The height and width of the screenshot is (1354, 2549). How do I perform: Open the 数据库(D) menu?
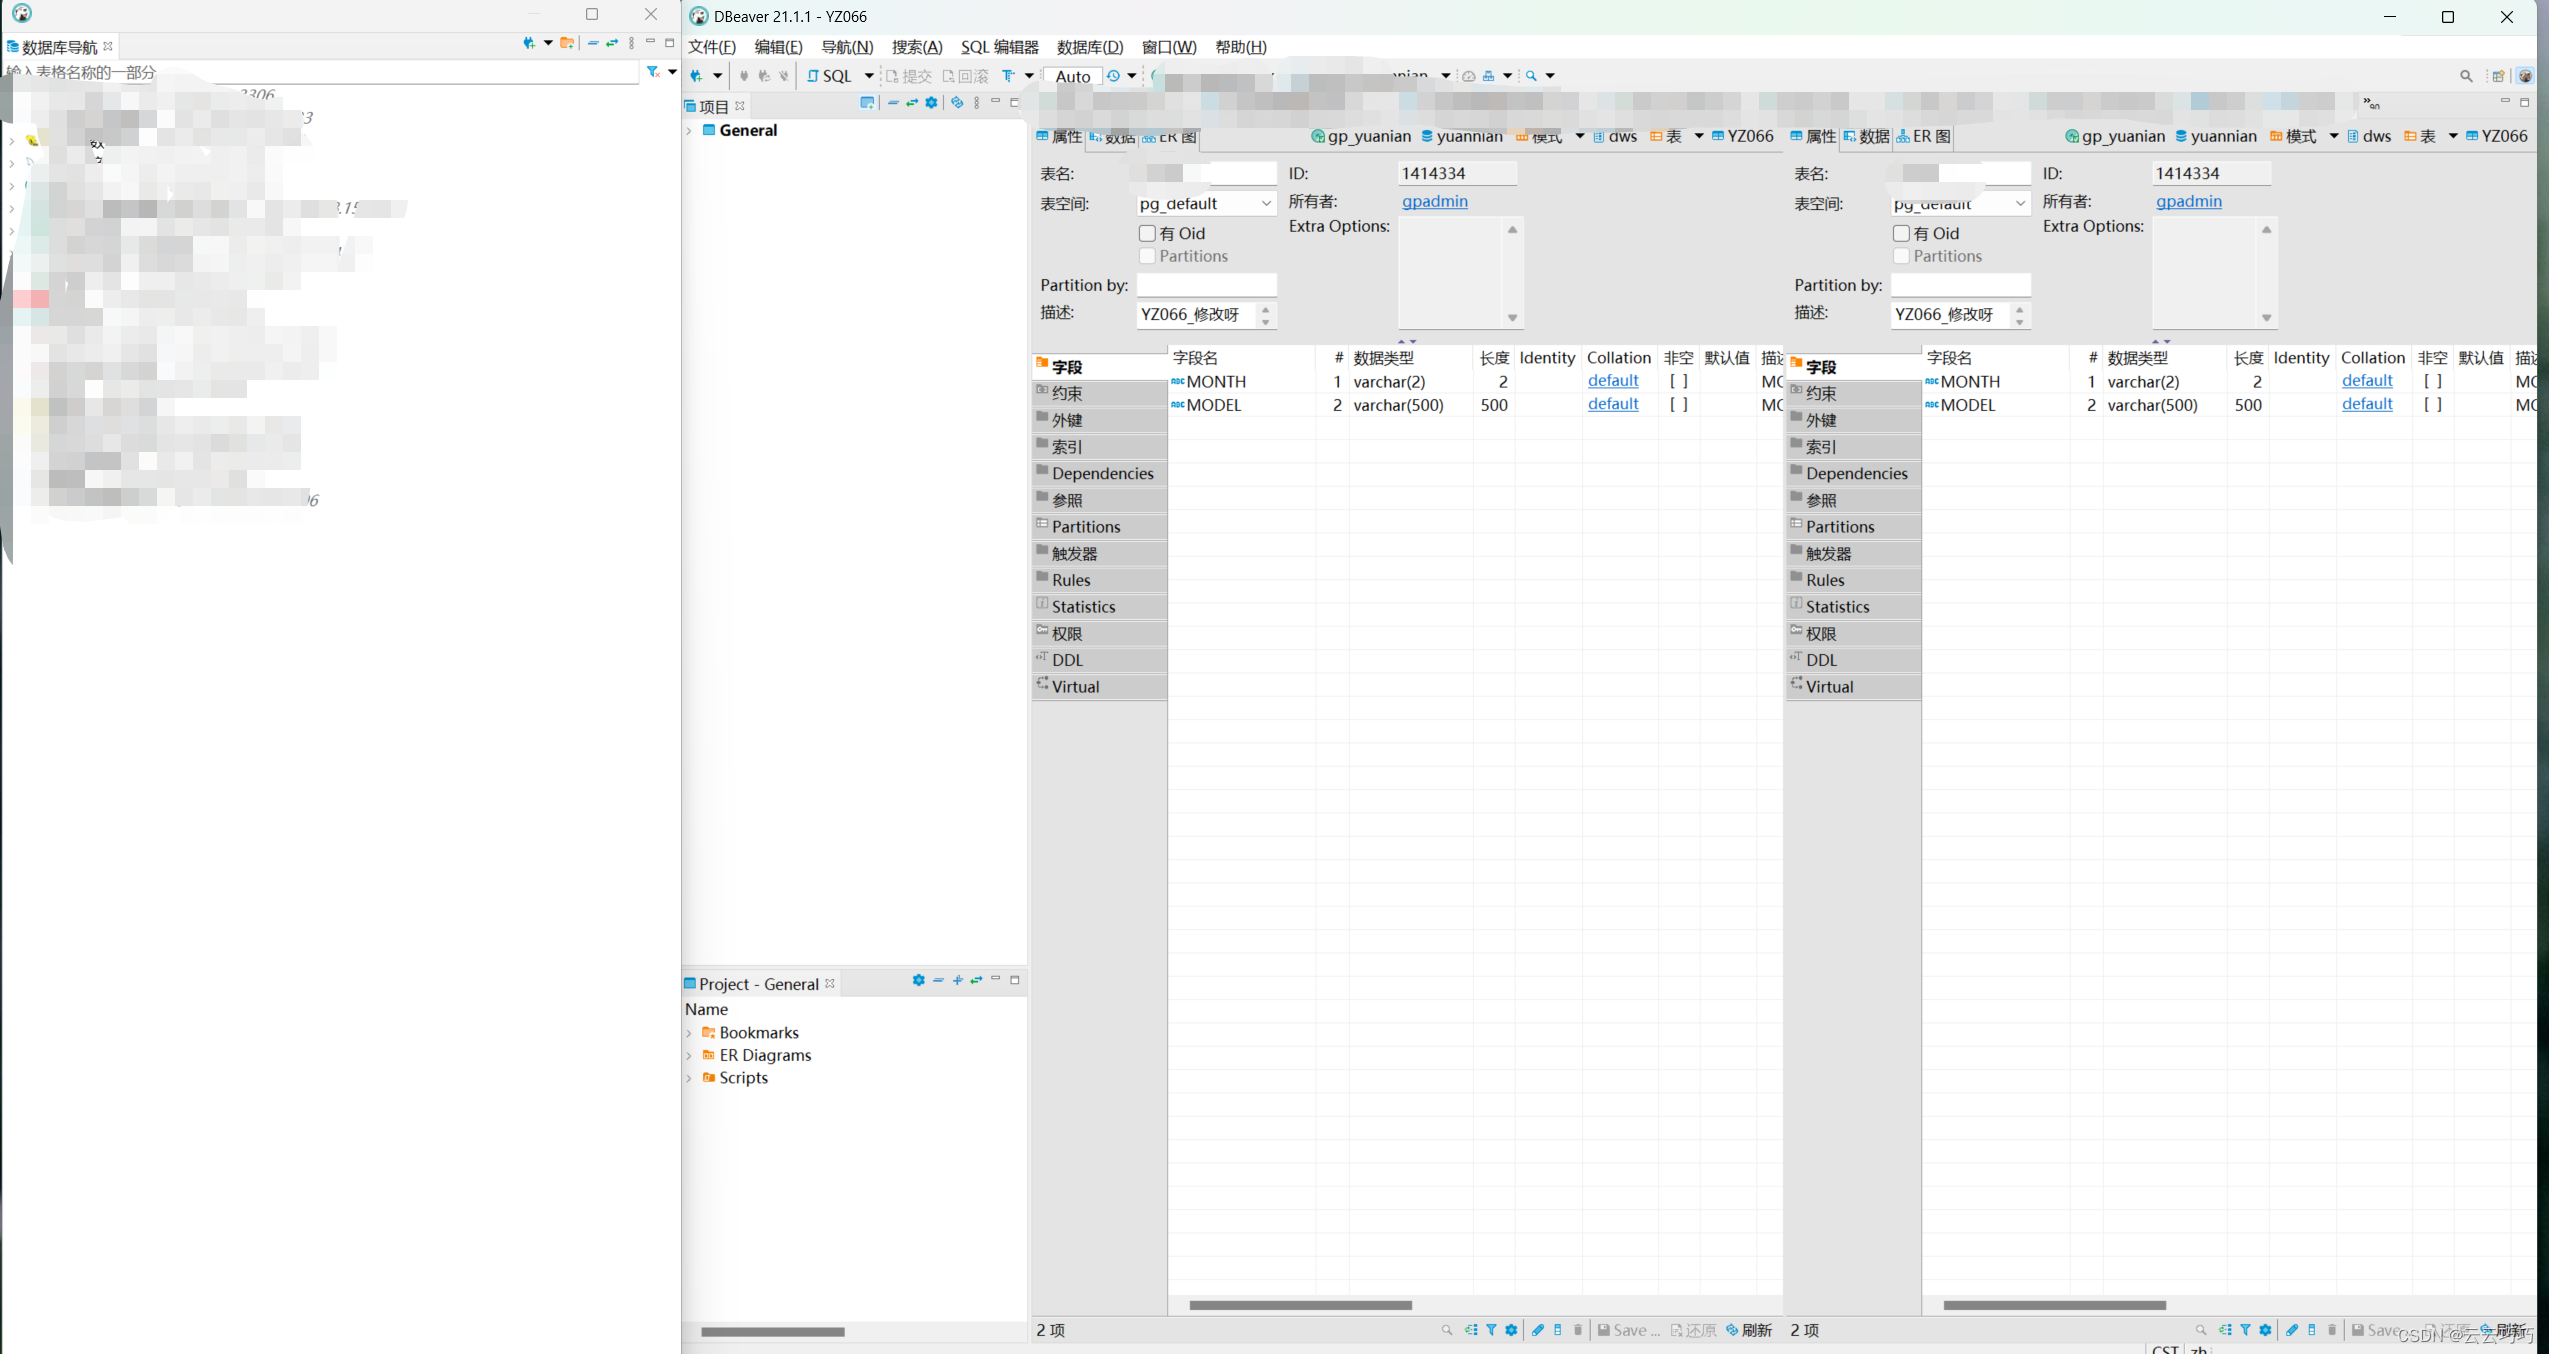pyautogui.click(x=1089, y=47)
